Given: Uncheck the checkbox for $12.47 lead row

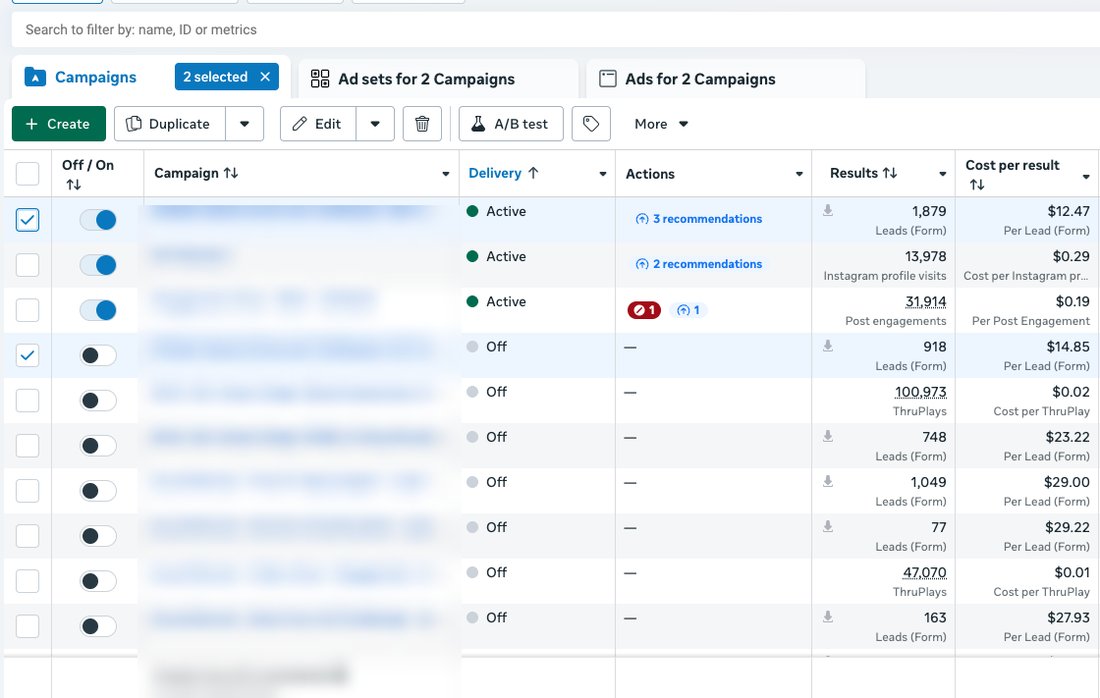Looking at the screenshot, I should 27,220.
